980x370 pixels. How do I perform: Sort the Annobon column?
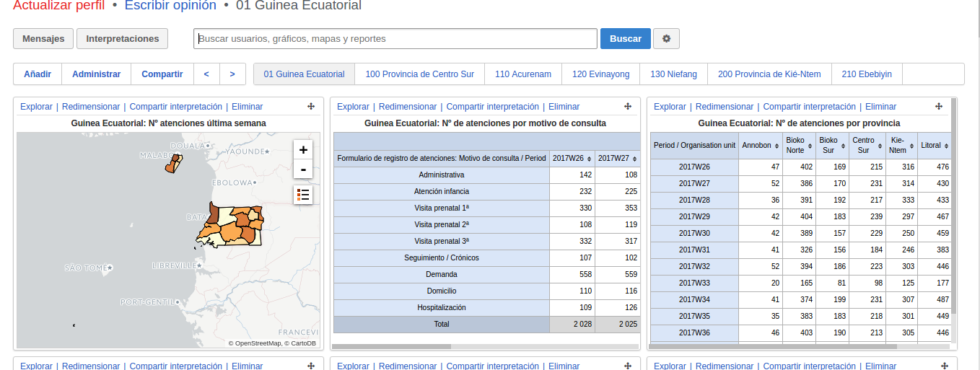point(777,146)
